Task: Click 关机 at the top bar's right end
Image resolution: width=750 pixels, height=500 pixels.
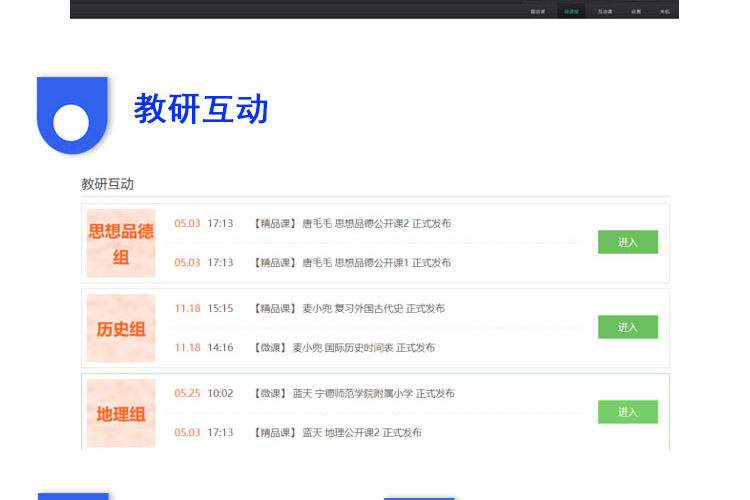Action: pos(664,12)
